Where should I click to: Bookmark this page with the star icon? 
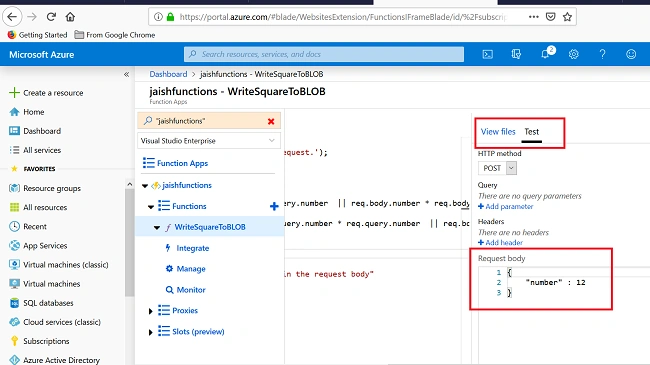pyautogui.click(x=567, y=17)
